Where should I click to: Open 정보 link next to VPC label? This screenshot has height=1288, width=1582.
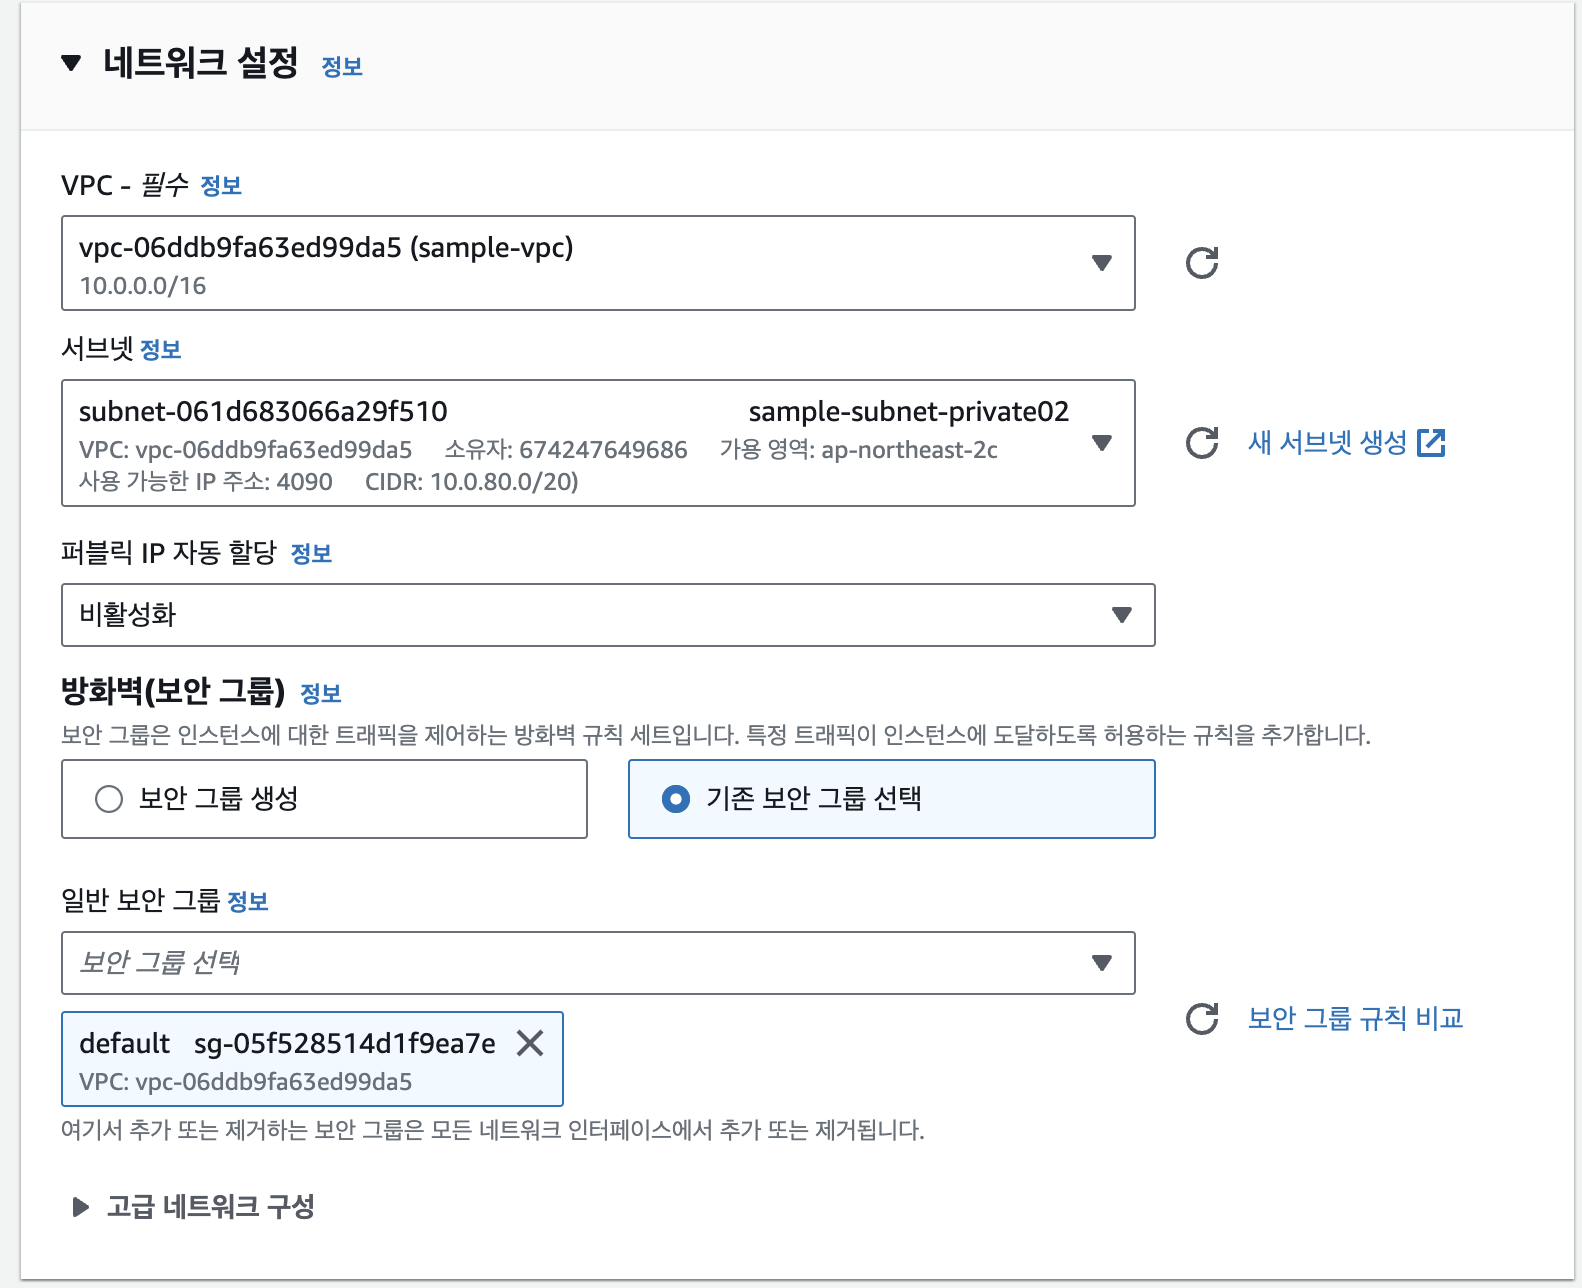(x=221, y=186)
